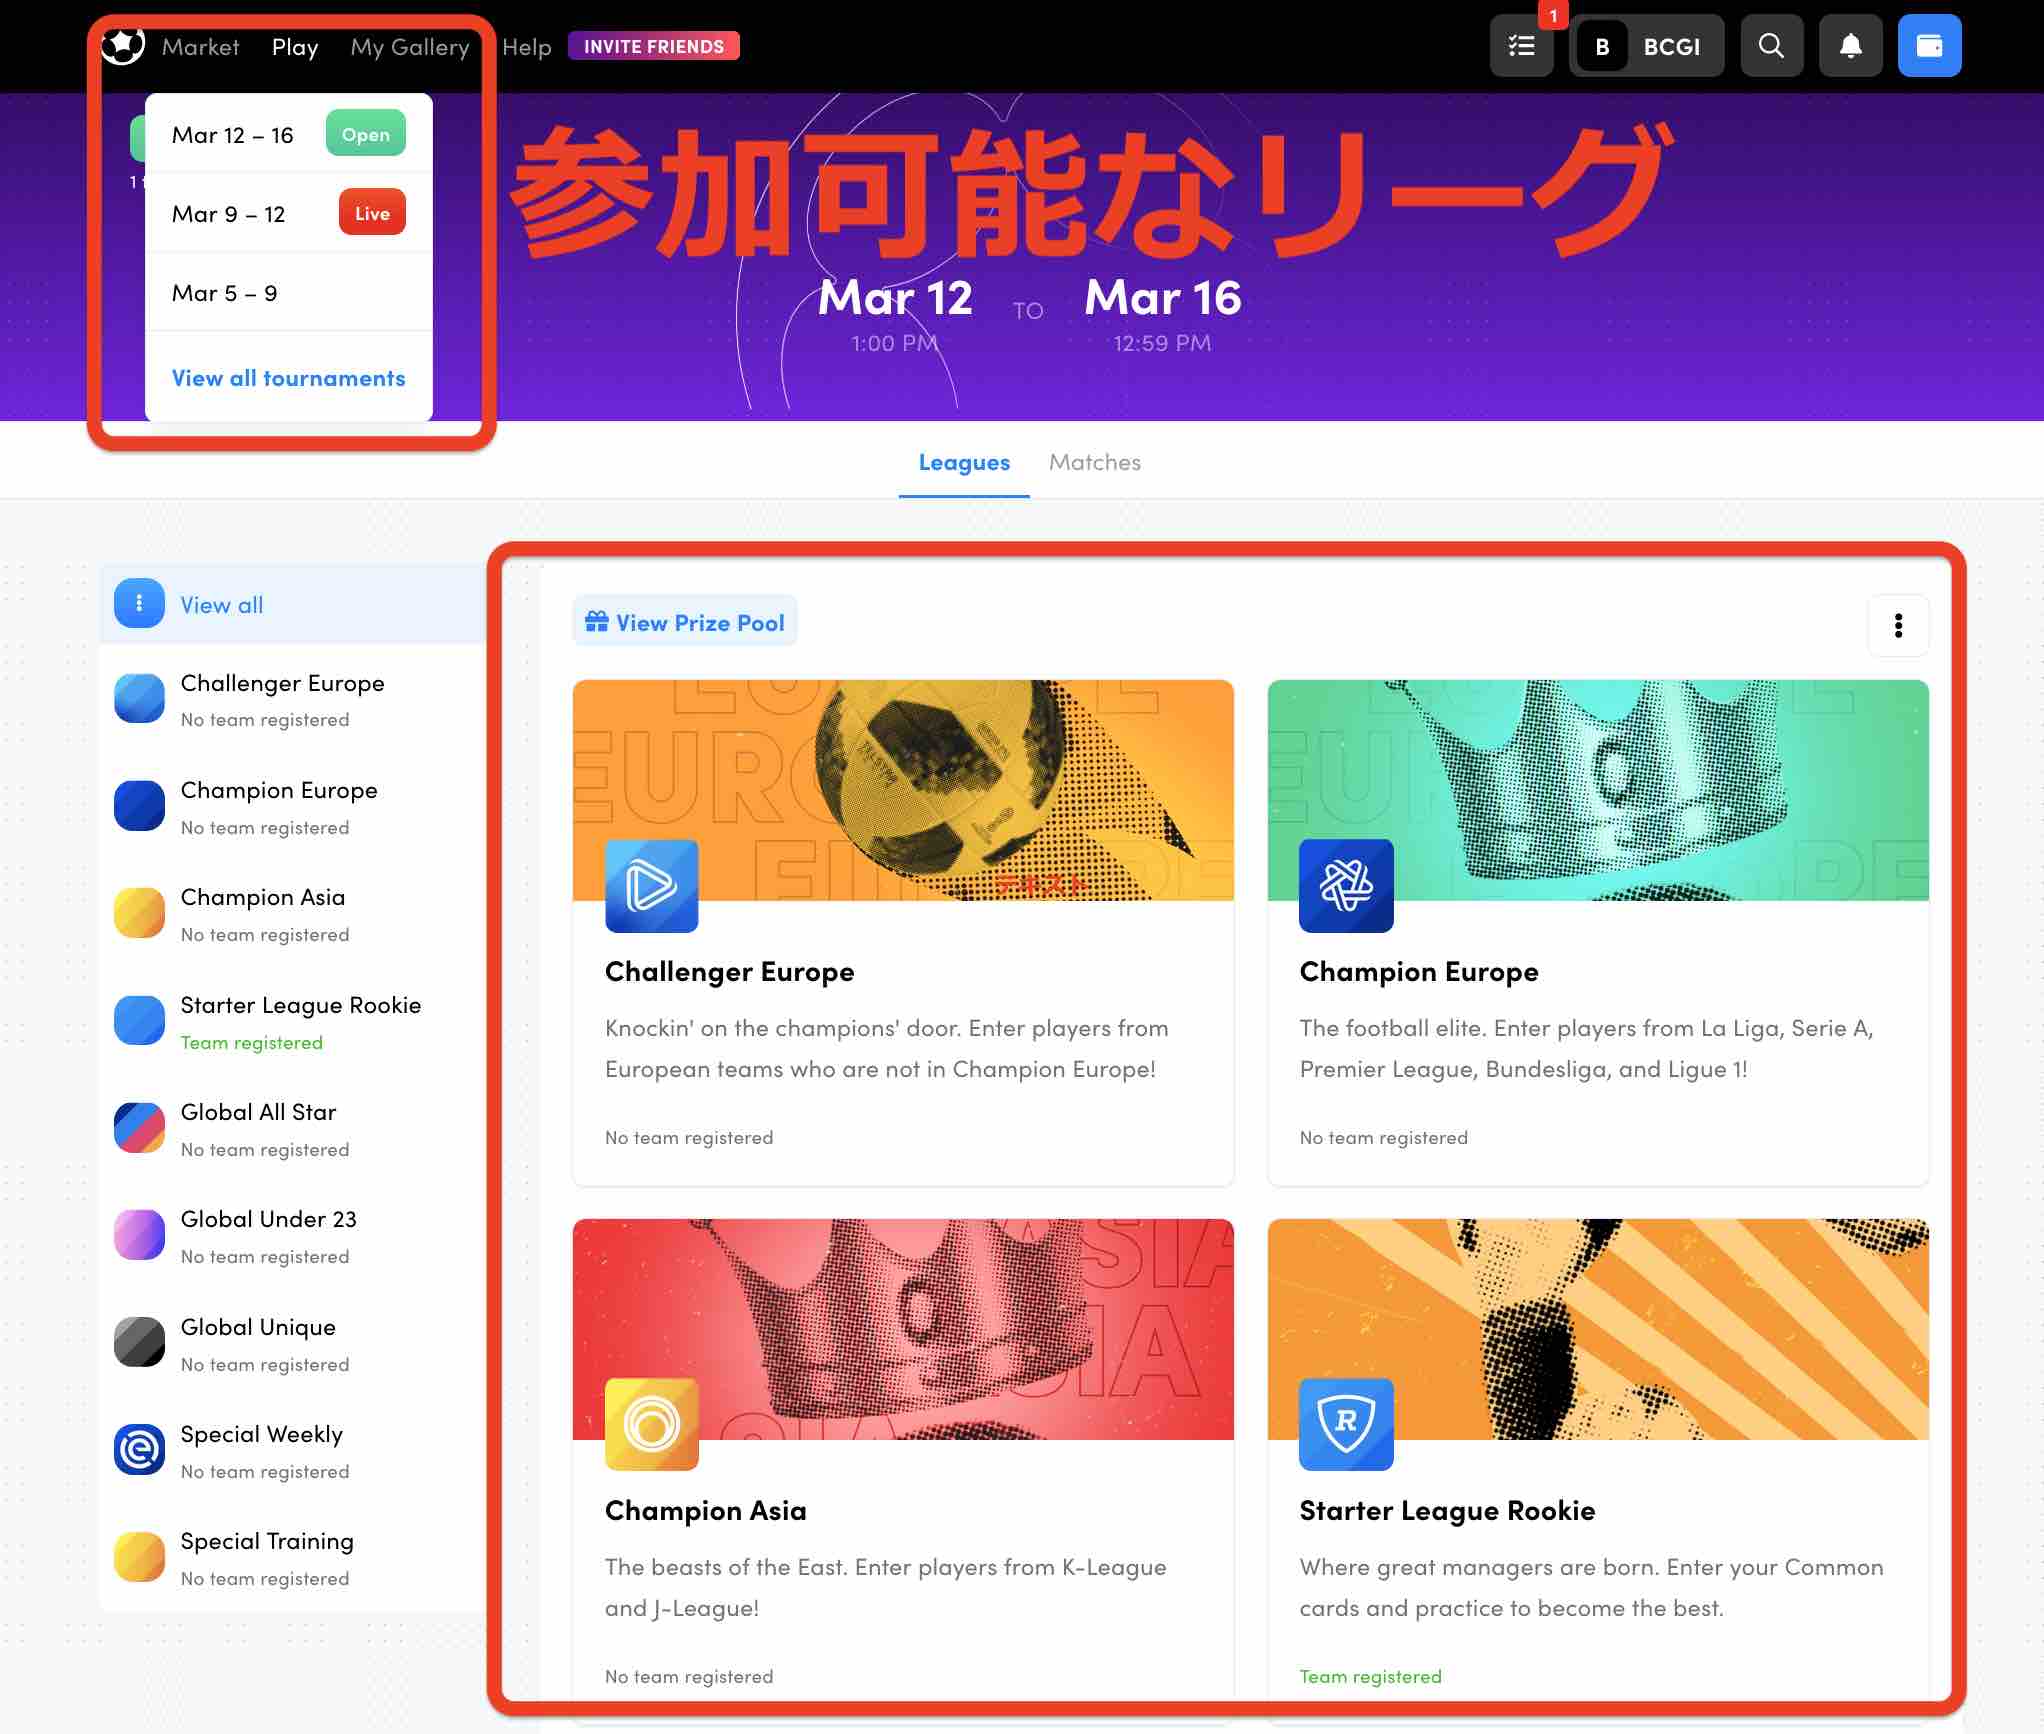2044x1734 pixels.
Task: Click the Champion Asia sidebar icon
Action: (x=139, y=913)
